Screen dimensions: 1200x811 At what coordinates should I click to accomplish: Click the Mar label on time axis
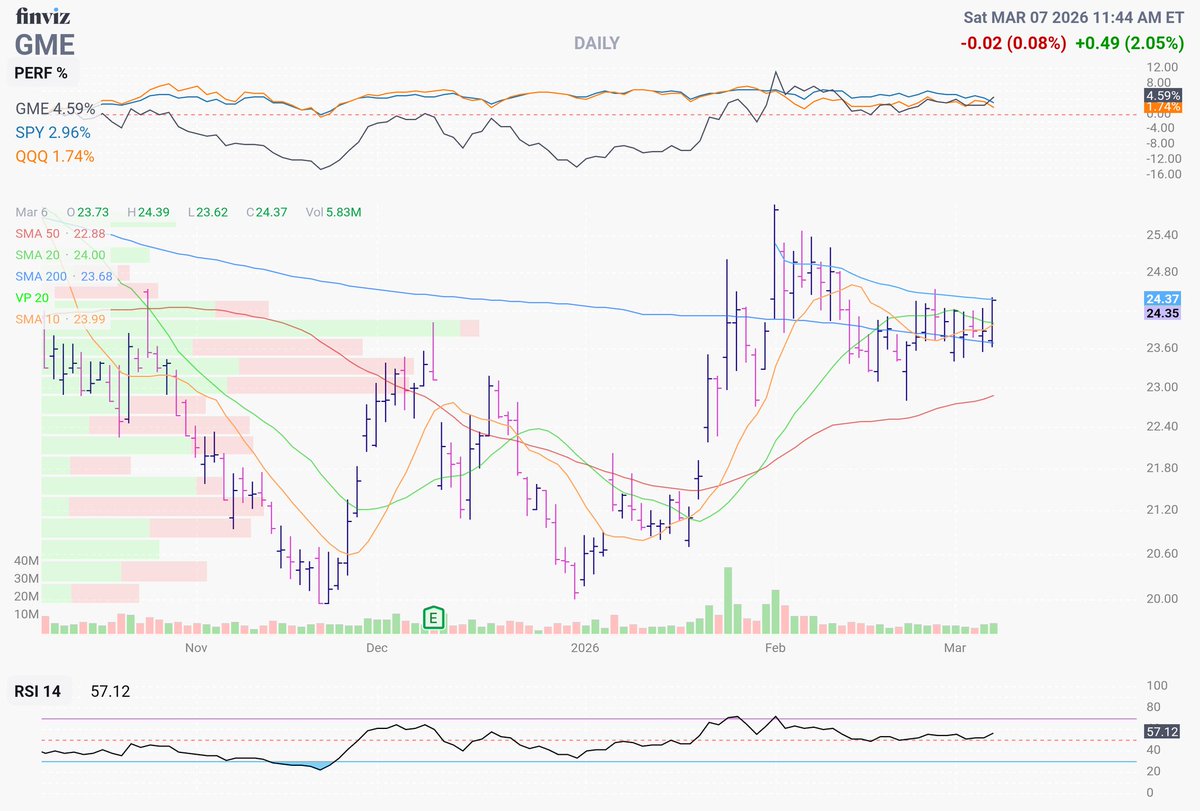[955, 649]
